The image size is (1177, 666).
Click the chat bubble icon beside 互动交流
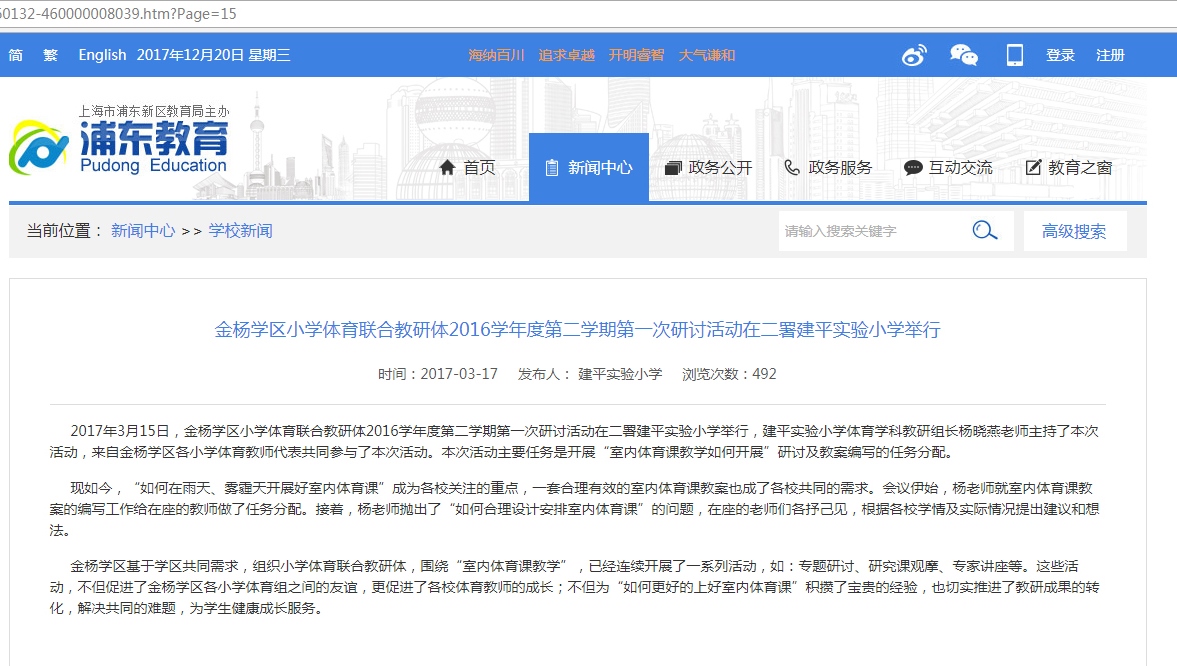[x=913, y=167]
